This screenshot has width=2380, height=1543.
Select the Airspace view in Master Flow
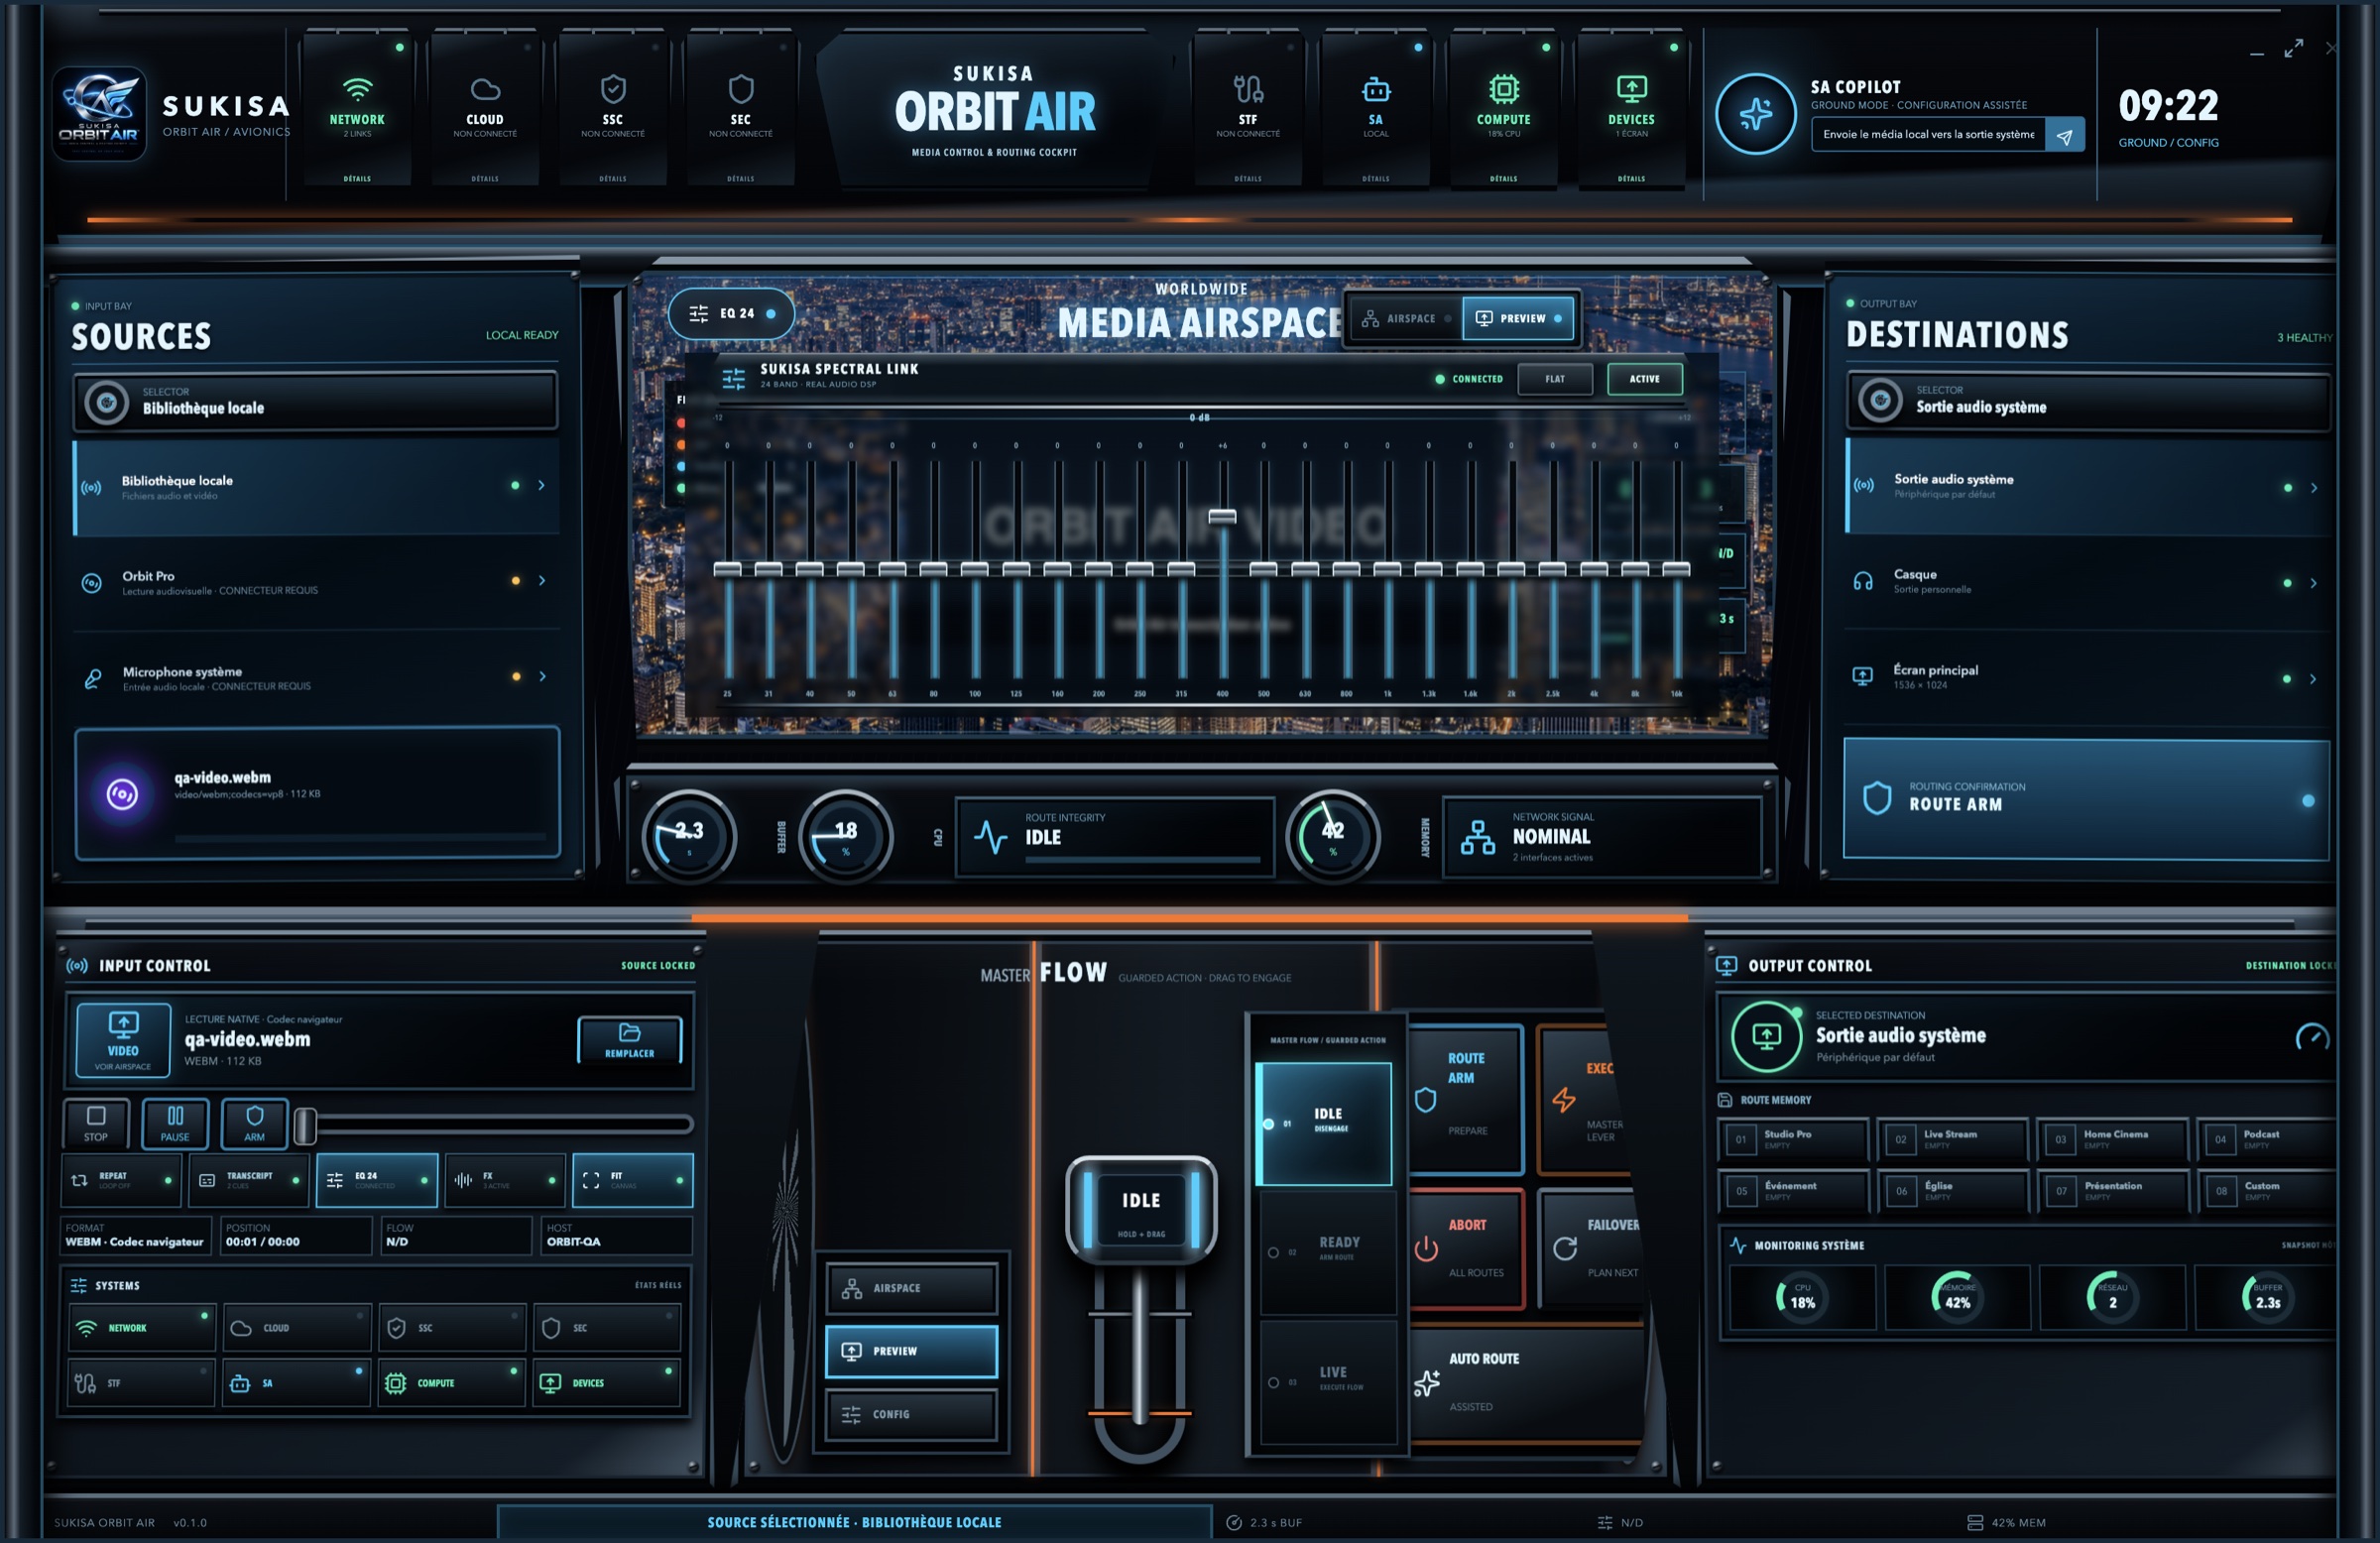(x=912, y=1288)
